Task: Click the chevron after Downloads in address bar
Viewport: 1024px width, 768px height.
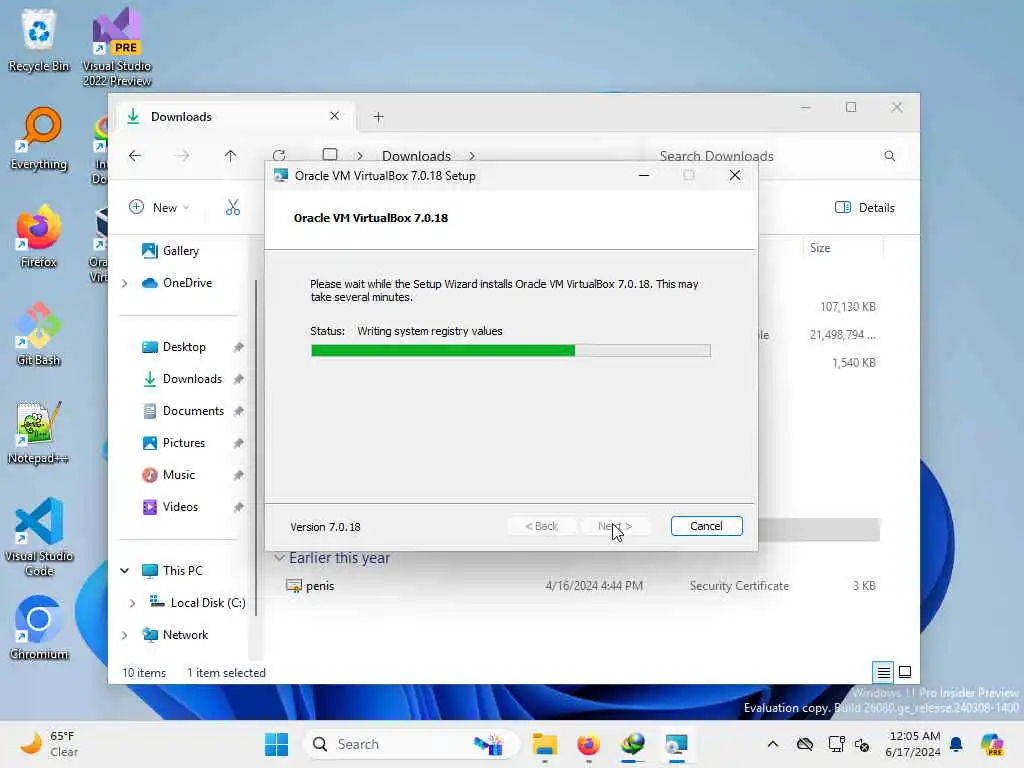Action: [472, 156]
